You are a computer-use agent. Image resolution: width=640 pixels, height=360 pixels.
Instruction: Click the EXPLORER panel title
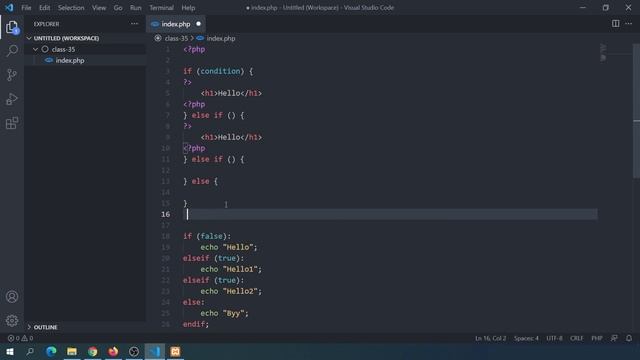tap(47, 24)
